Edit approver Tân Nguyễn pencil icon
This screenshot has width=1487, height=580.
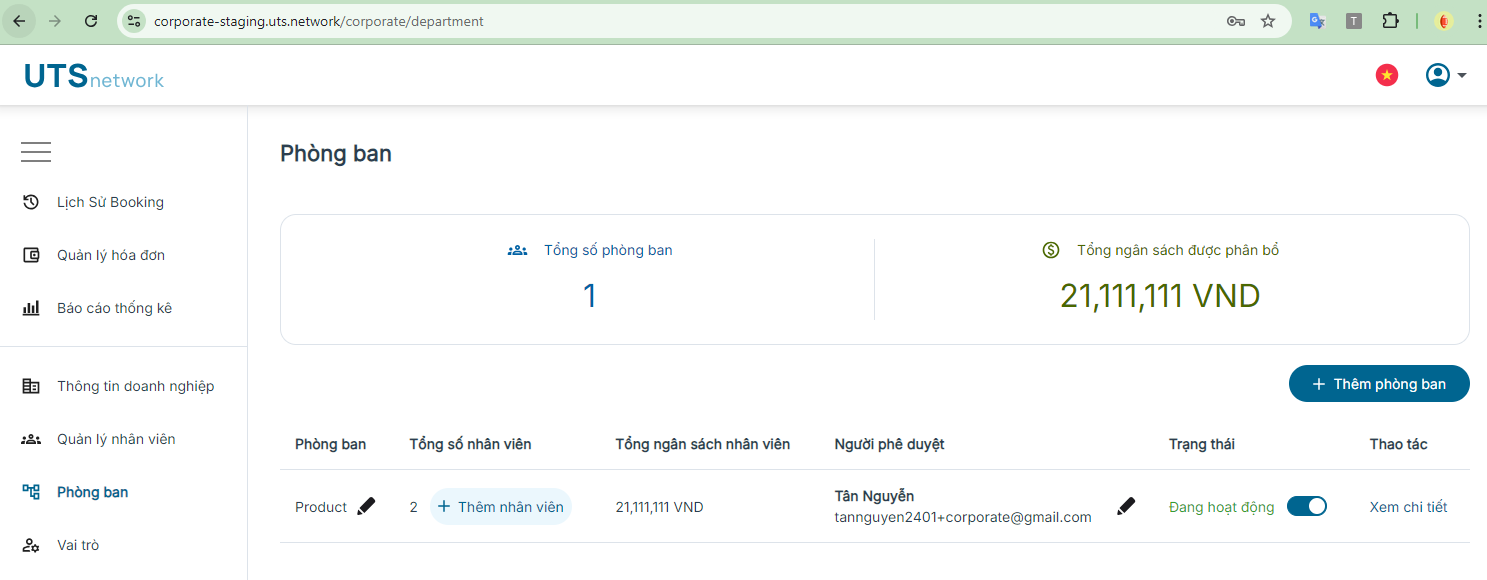pyautogui.click(x=1126, y=507)
